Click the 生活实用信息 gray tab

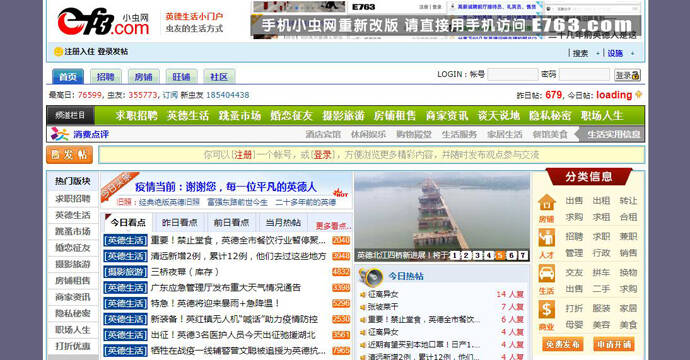(x=611, y=134)
